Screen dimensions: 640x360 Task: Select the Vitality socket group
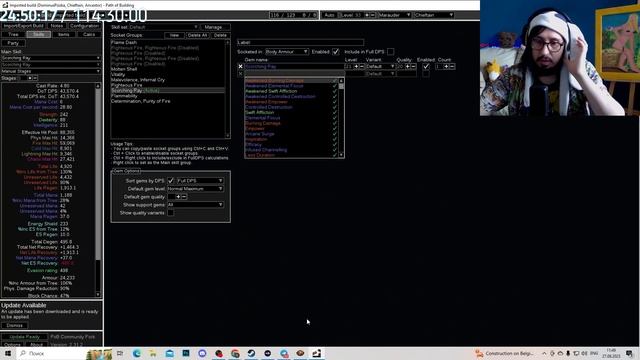pos(167,74)
